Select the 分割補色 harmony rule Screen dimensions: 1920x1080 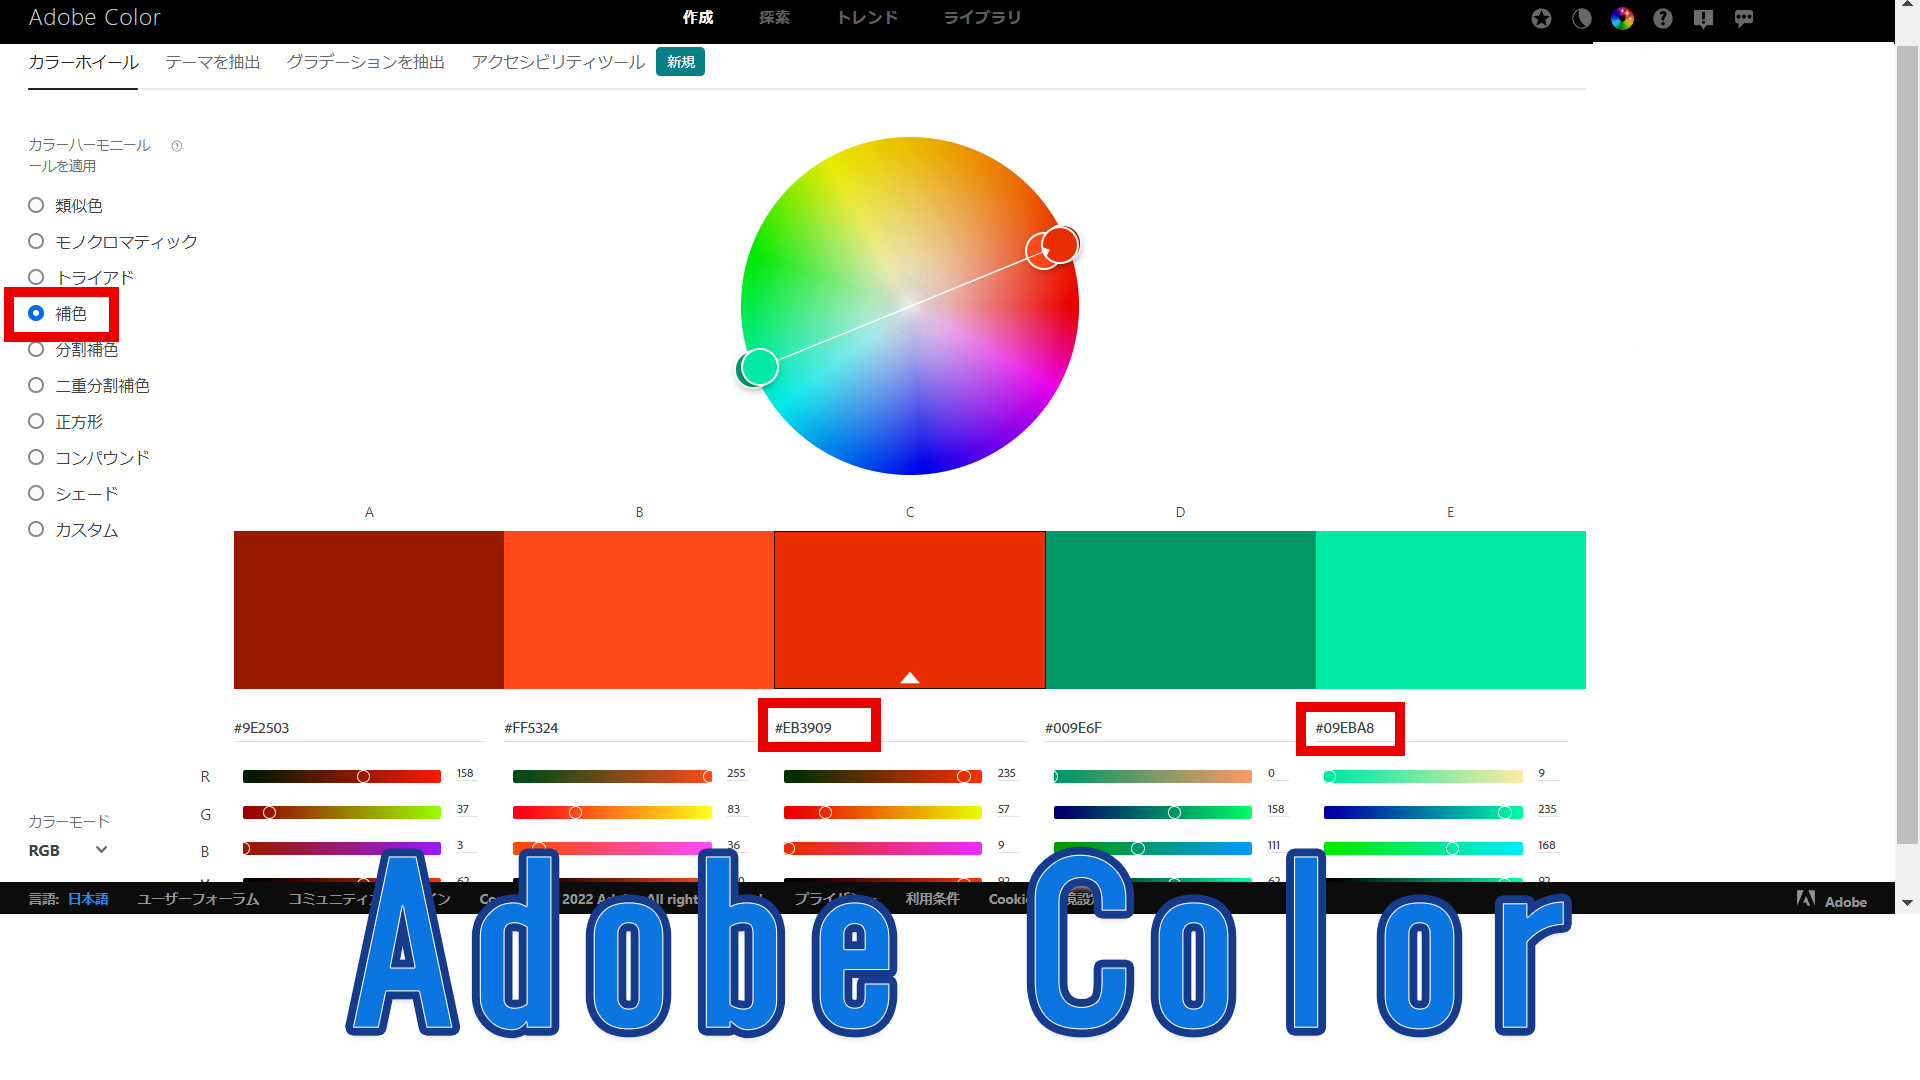point(74,349)
